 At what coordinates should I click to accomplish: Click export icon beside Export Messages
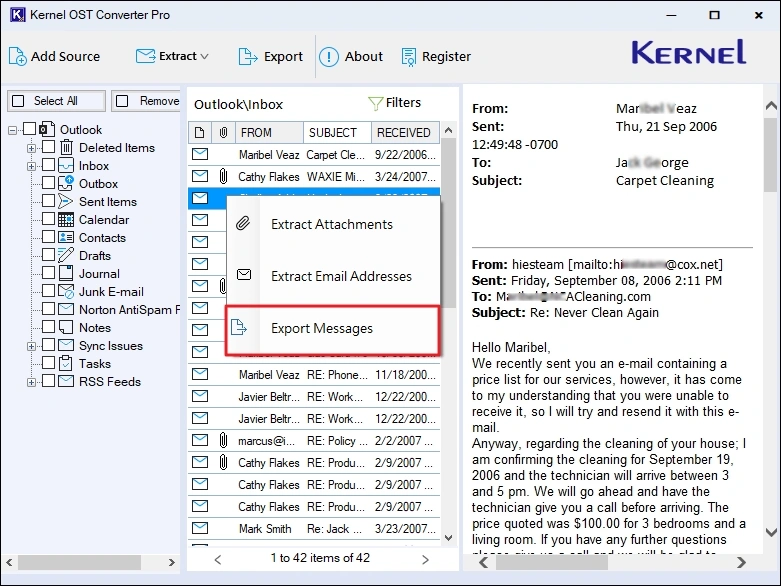239,327
